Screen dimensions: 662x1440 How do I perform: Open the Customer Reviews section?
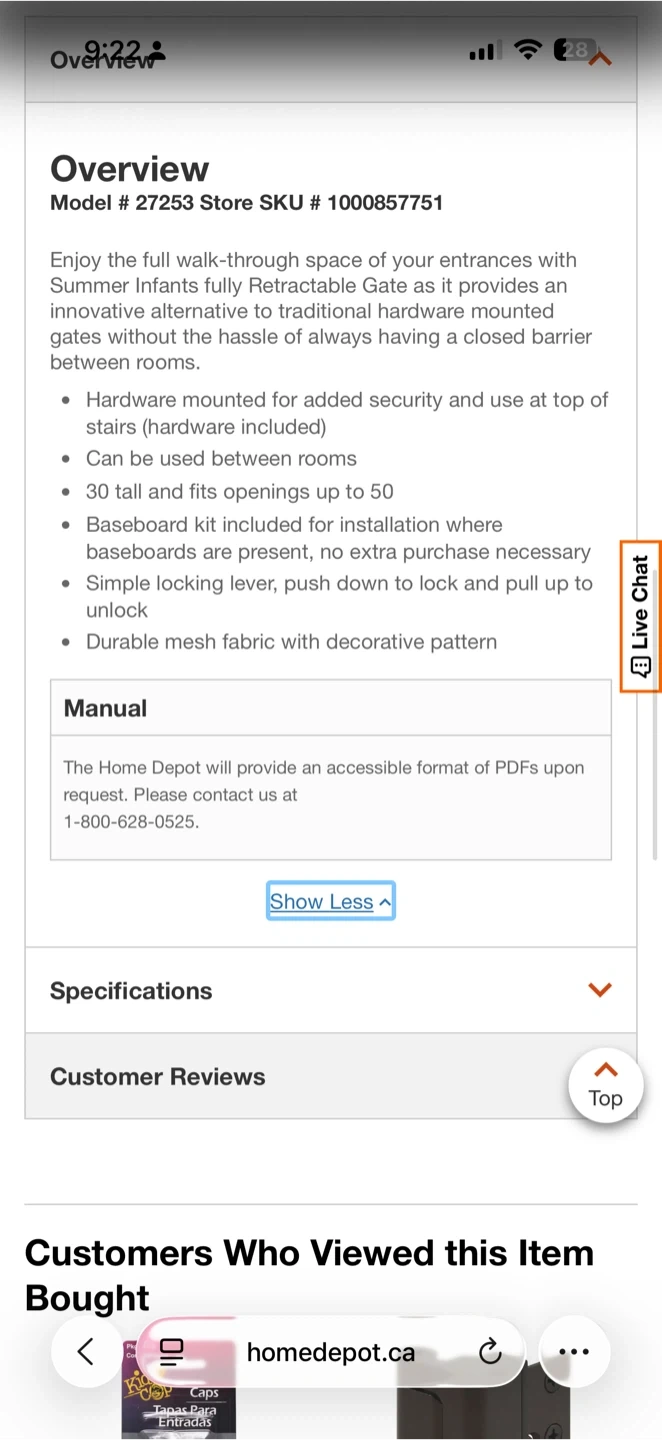pos(158,1076)
